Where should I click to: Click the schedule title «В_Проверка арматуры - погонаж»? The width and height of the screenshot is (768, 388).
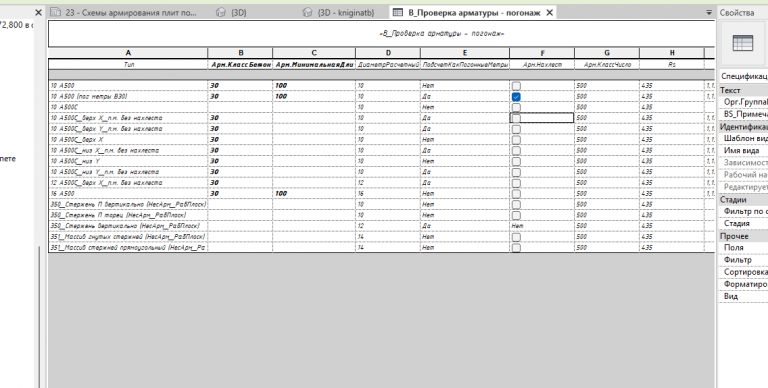click(442, 34)
